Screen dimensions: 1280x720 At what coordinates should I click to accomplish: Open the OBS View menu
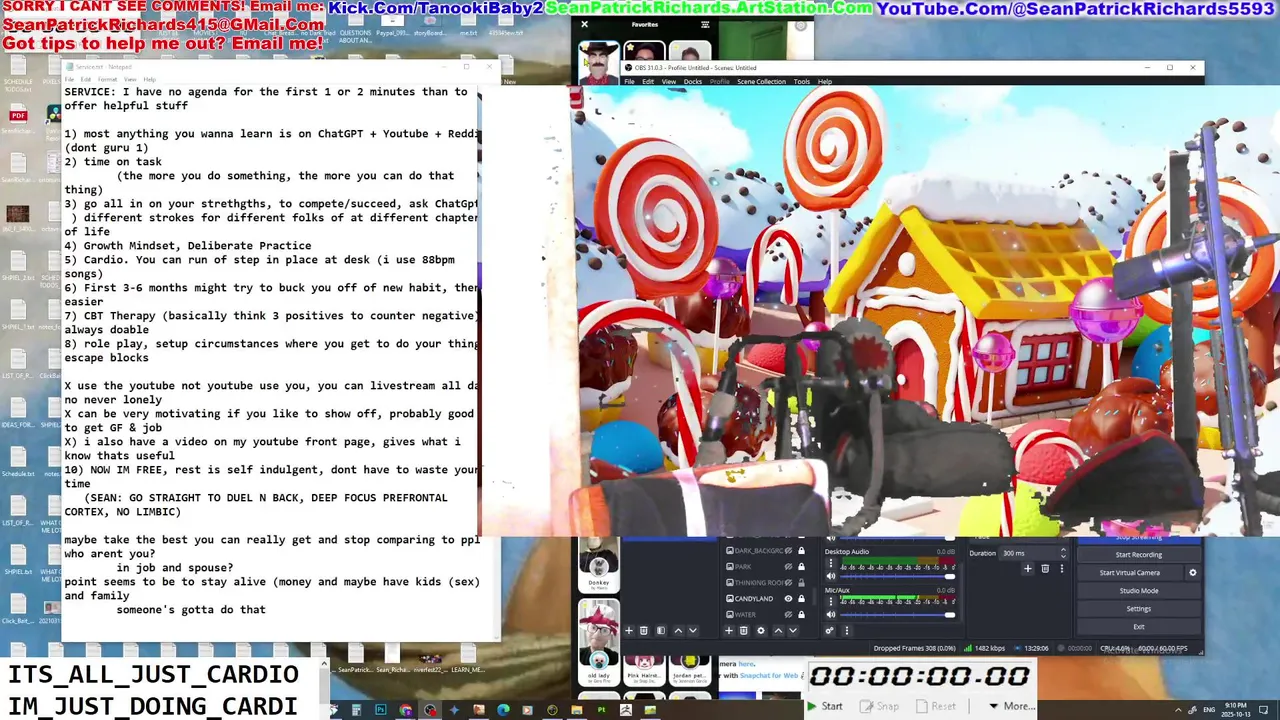[668, 81]
